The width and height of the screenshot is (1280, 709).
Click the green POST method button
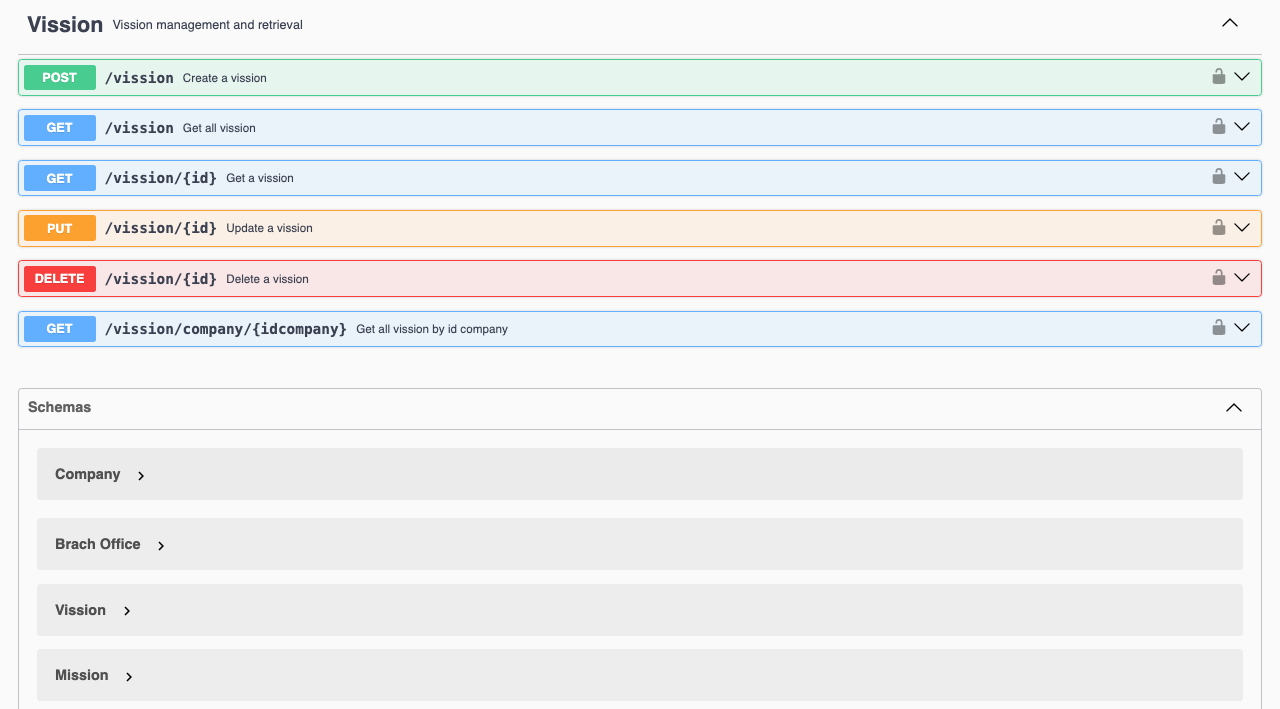click(60, 78)
